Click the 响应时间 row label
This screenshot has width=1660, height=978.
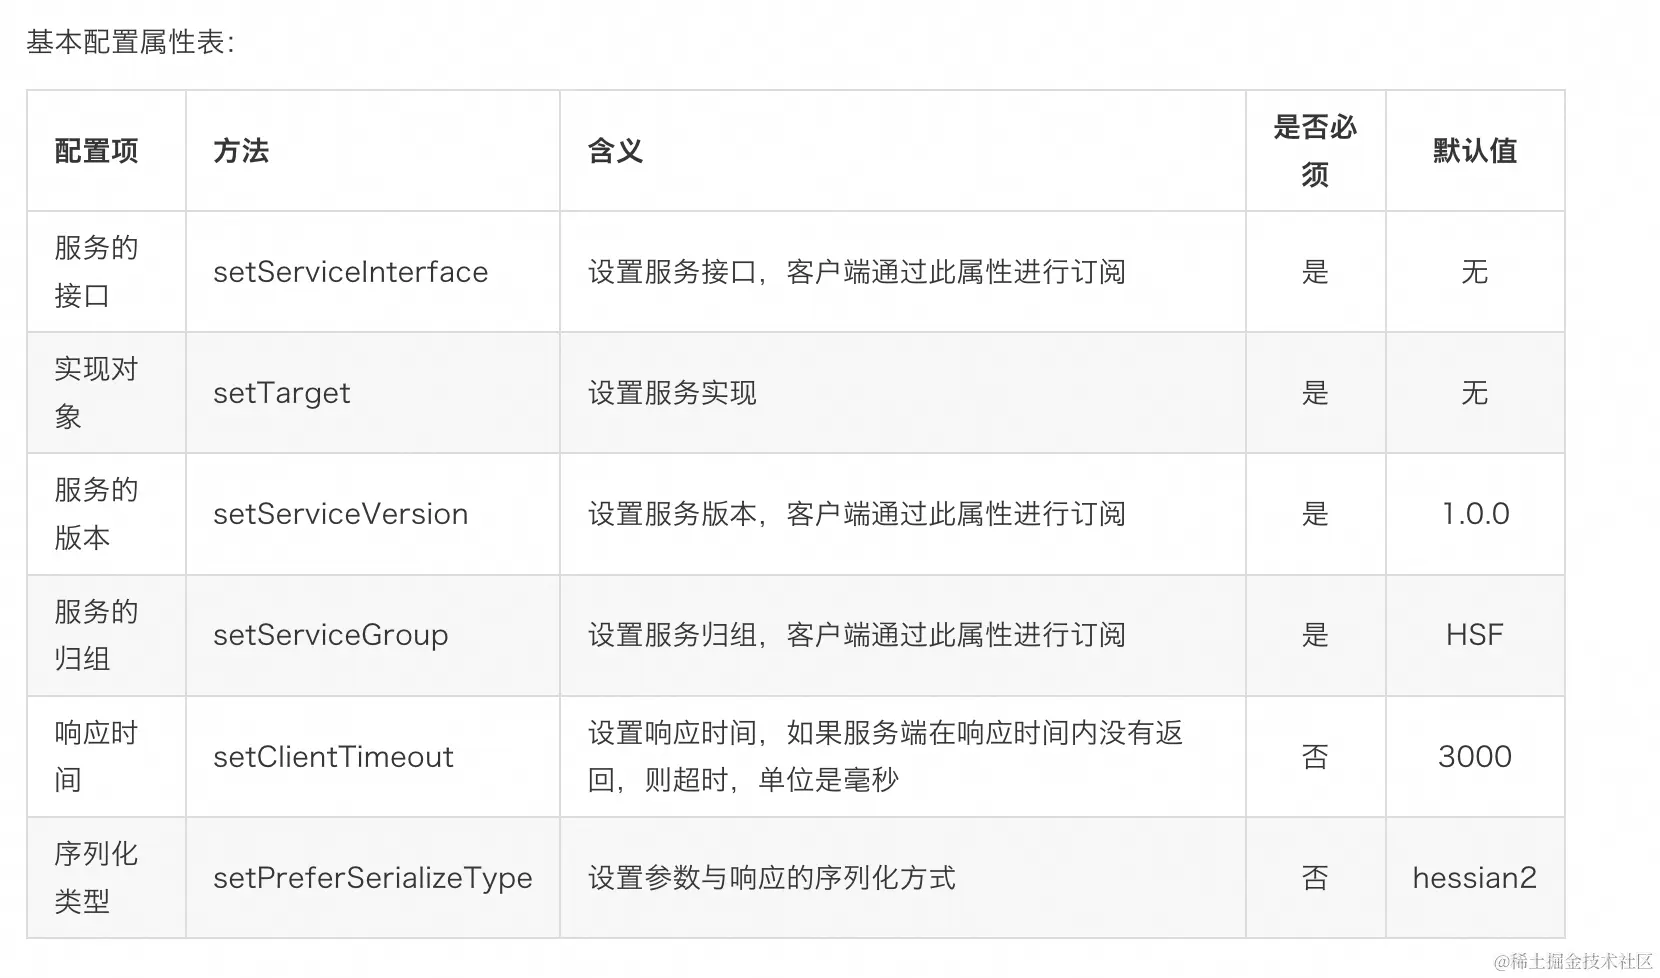tap(96, 756)
